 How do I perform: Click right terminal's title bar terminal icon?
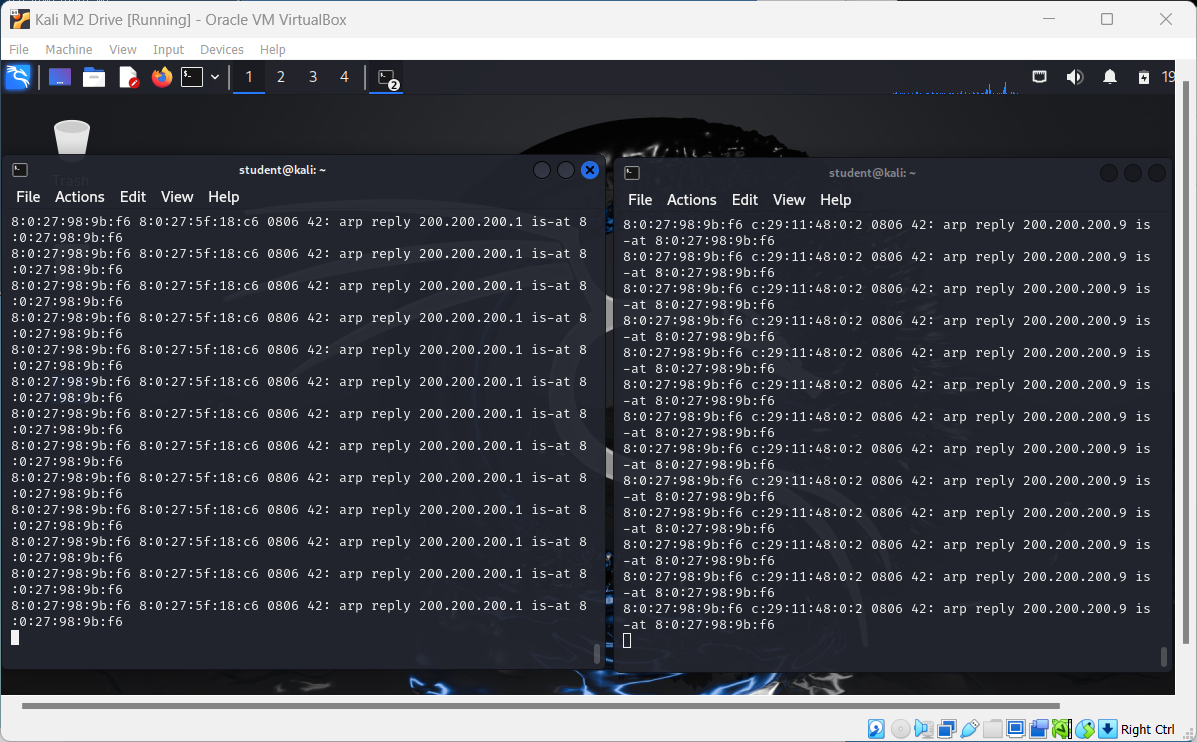(x=632, y=173)
